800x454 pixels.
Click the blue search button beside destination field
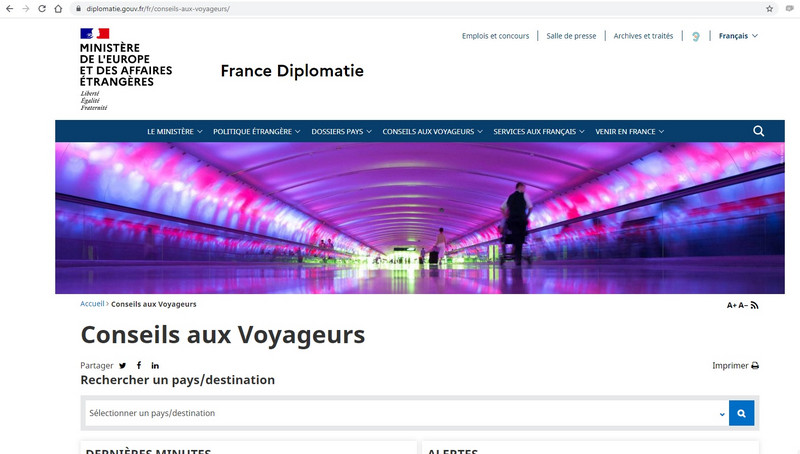point(741,413)
